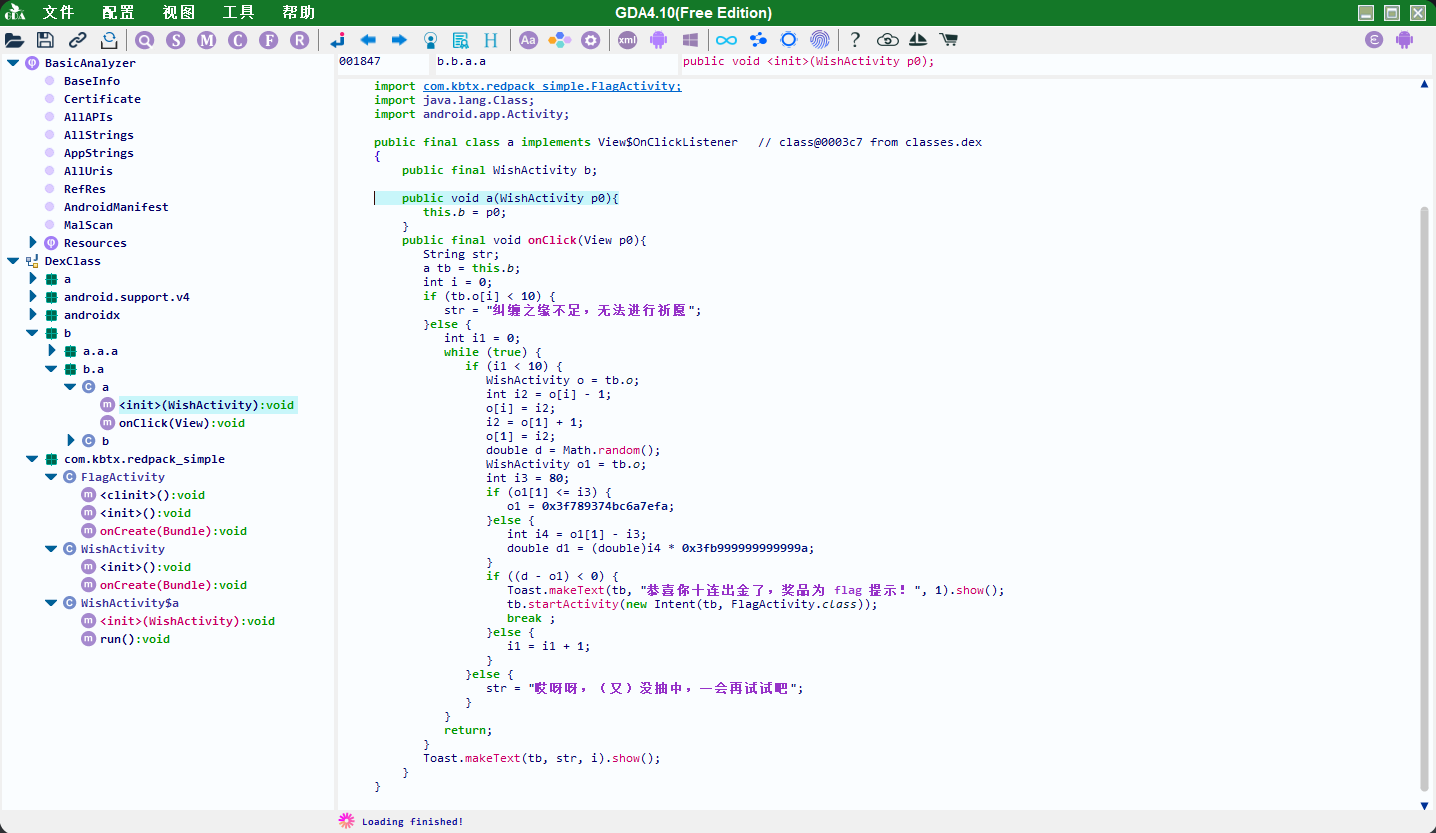Collapse the DexClass tree node
The image size is (1436, 833).
[x=13, y=261]
